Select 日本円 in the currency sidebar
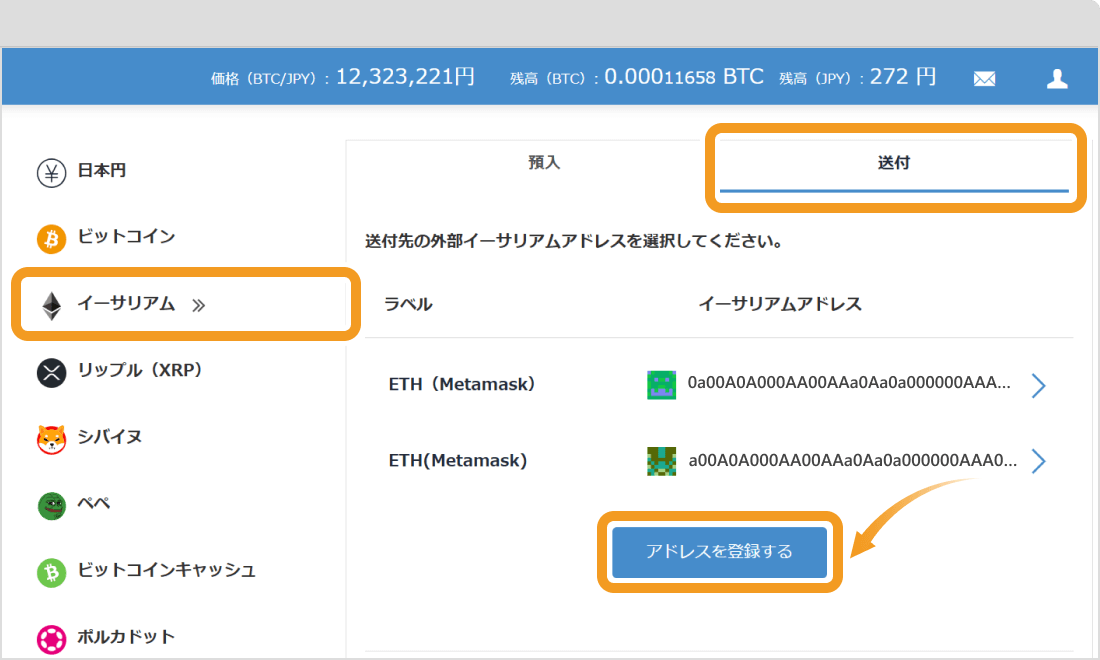 102,170
